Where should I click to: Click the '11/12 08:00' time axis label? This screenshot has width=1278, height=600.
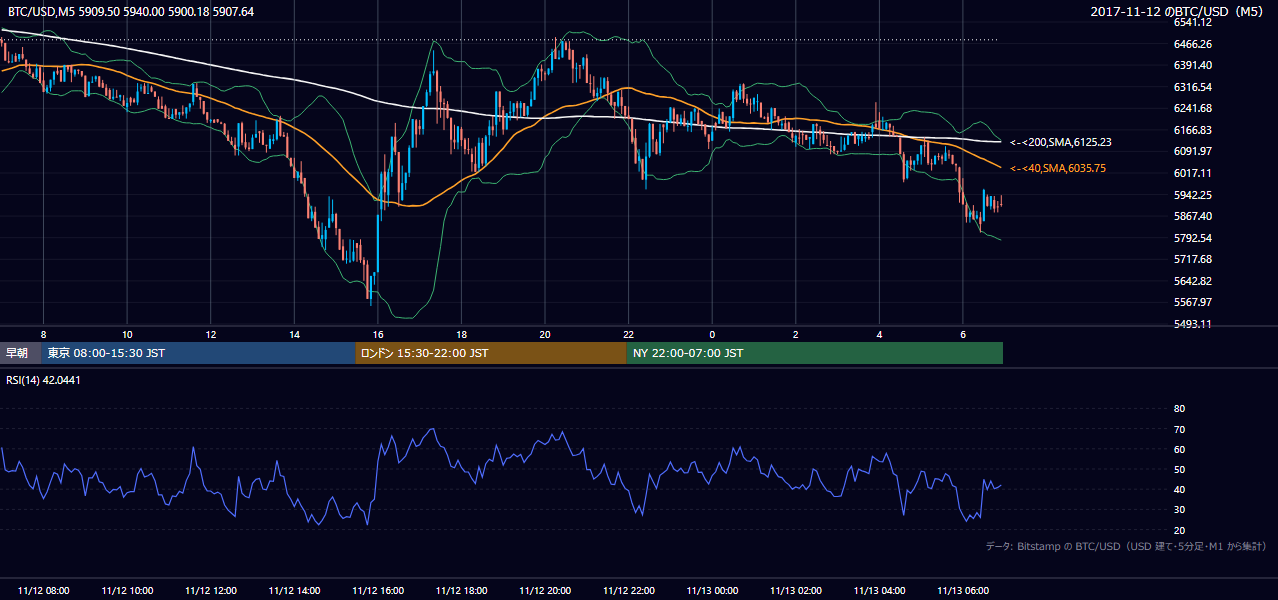[x=43, y=591]
